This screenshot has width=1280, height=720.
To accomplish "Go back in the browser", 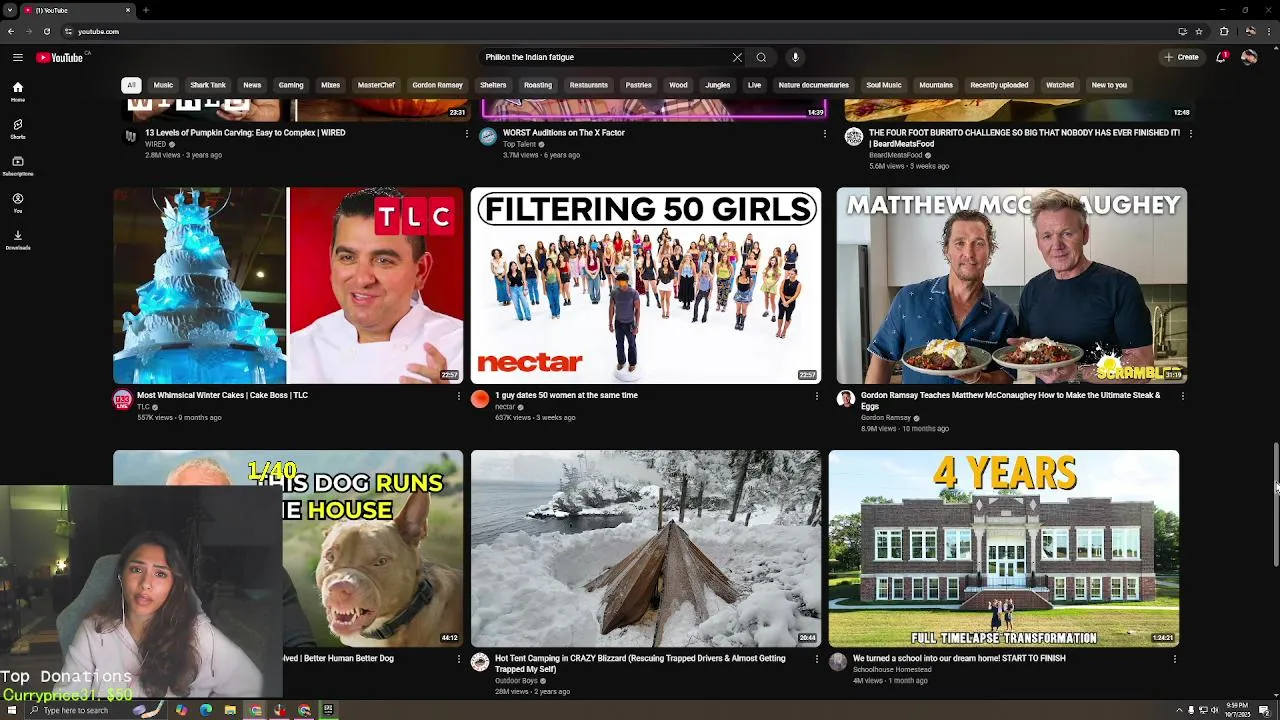I will 10,31.
